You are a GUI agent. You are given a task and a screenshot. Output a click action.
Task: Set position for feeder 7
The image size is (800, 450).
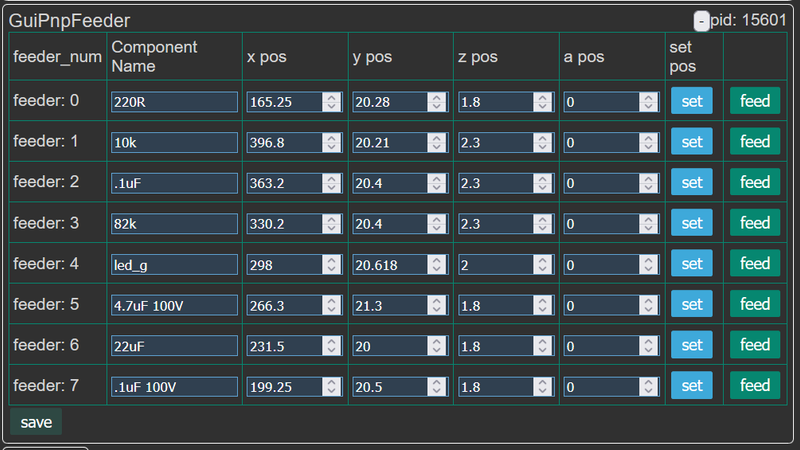(691, 385)
